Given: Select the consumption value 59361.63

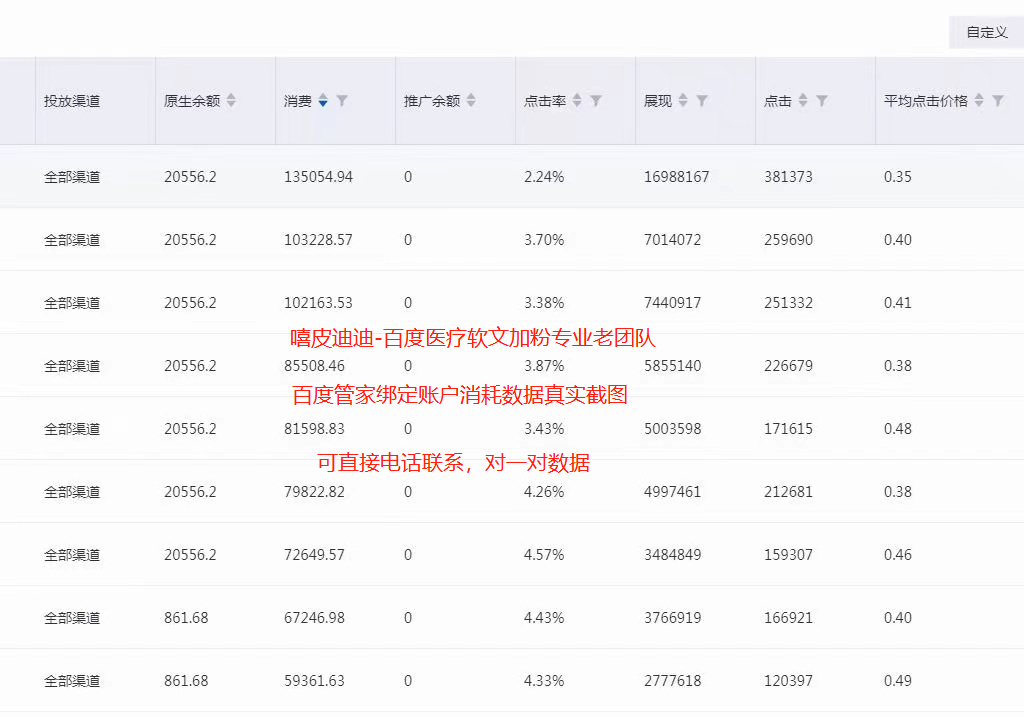Looking at the screenshot, I should (x=314, y=681).
